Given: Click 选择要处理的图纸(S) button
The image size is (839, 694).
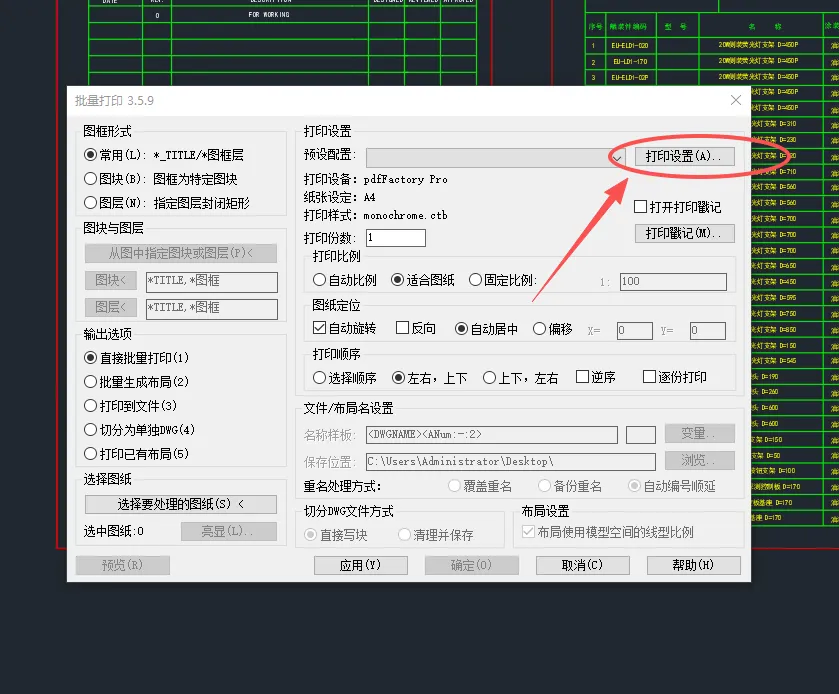Looking at the screenshot, I should pyautogui.click(x=181, y=504).
